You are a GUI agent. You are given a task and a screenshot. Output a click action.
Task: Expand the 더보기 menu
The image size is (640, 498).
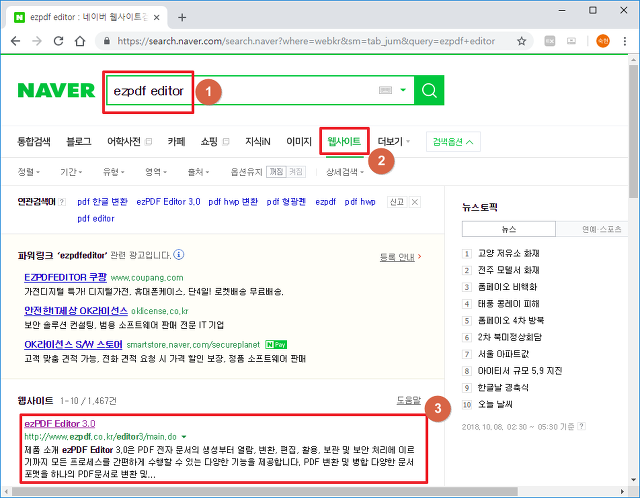coord(393,142)
